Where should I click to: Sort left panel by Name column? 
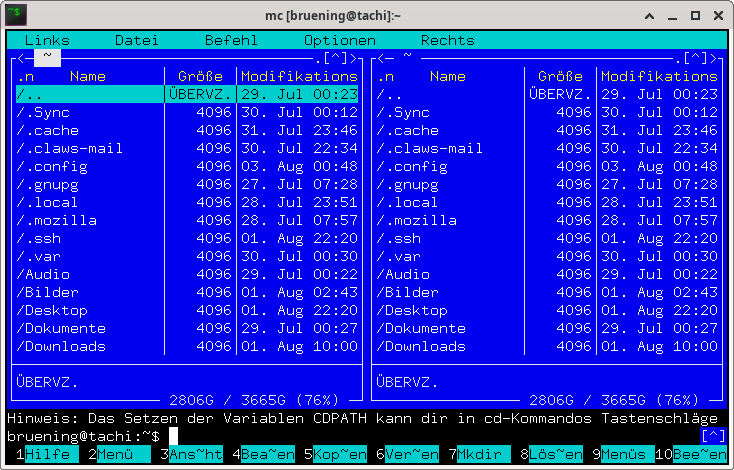coord(88,76)
